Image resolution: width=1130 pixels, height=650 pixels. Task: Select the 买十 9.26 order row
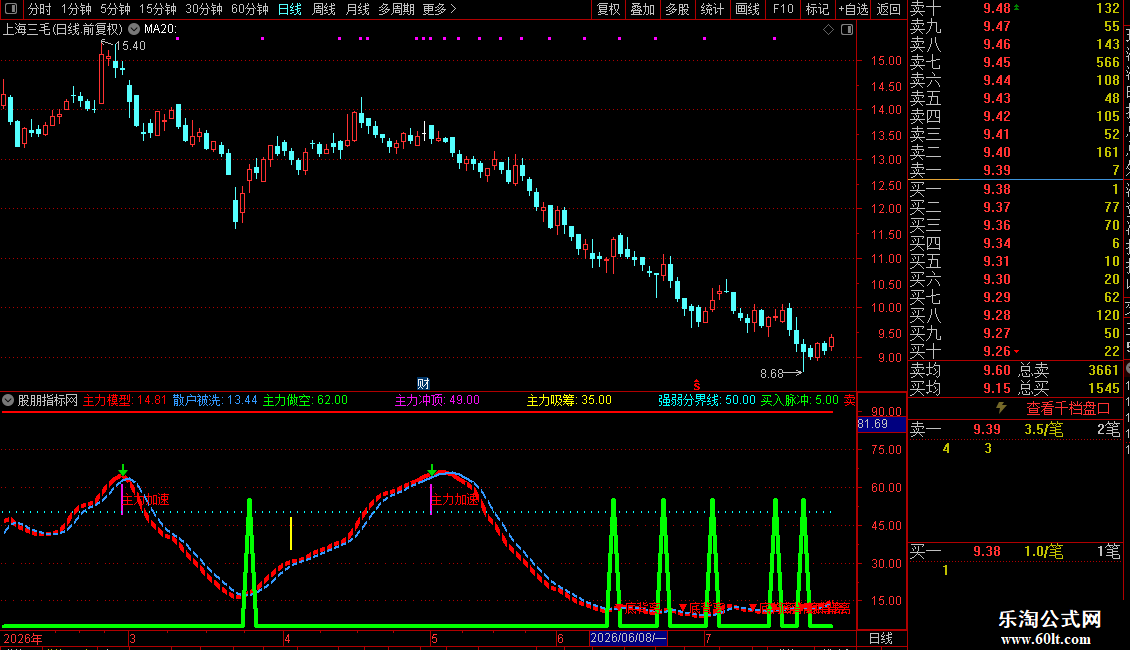(1015, 352)
